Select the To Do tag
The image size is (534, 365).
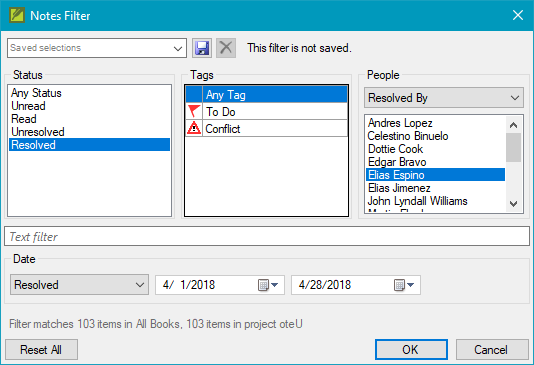[266, 111]
